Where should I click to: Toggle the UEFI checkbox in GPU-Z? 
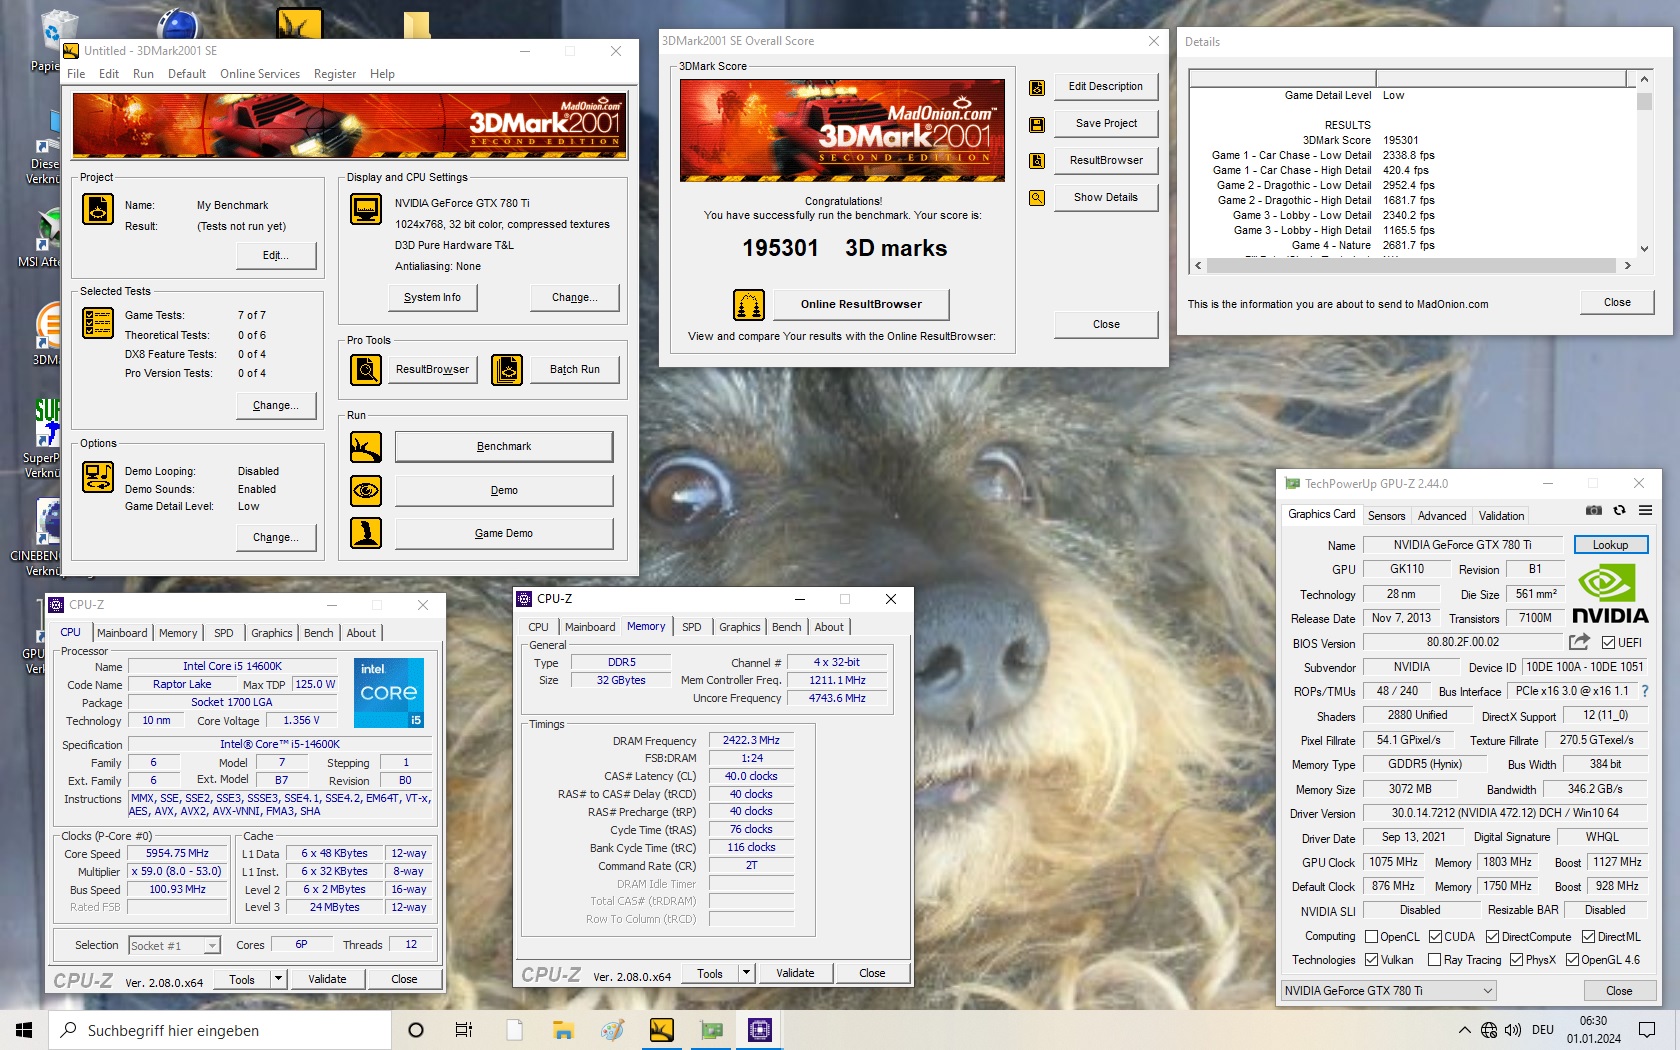1608,643
